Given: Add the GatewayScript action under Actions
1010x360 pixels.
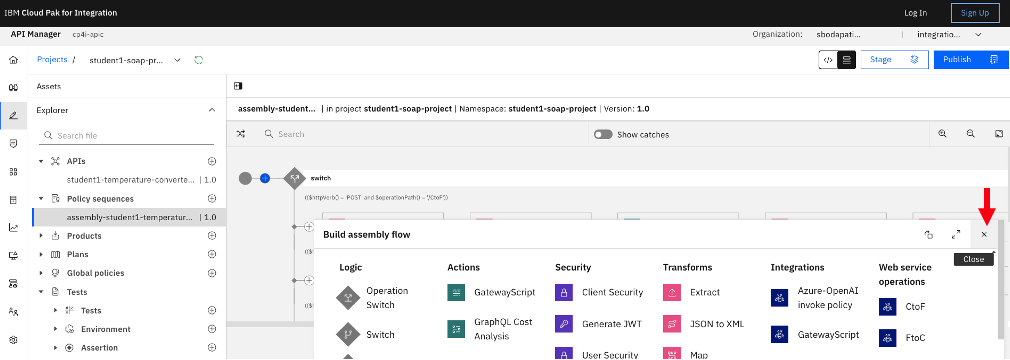Looking at the screenshot, I should [491, 292].
